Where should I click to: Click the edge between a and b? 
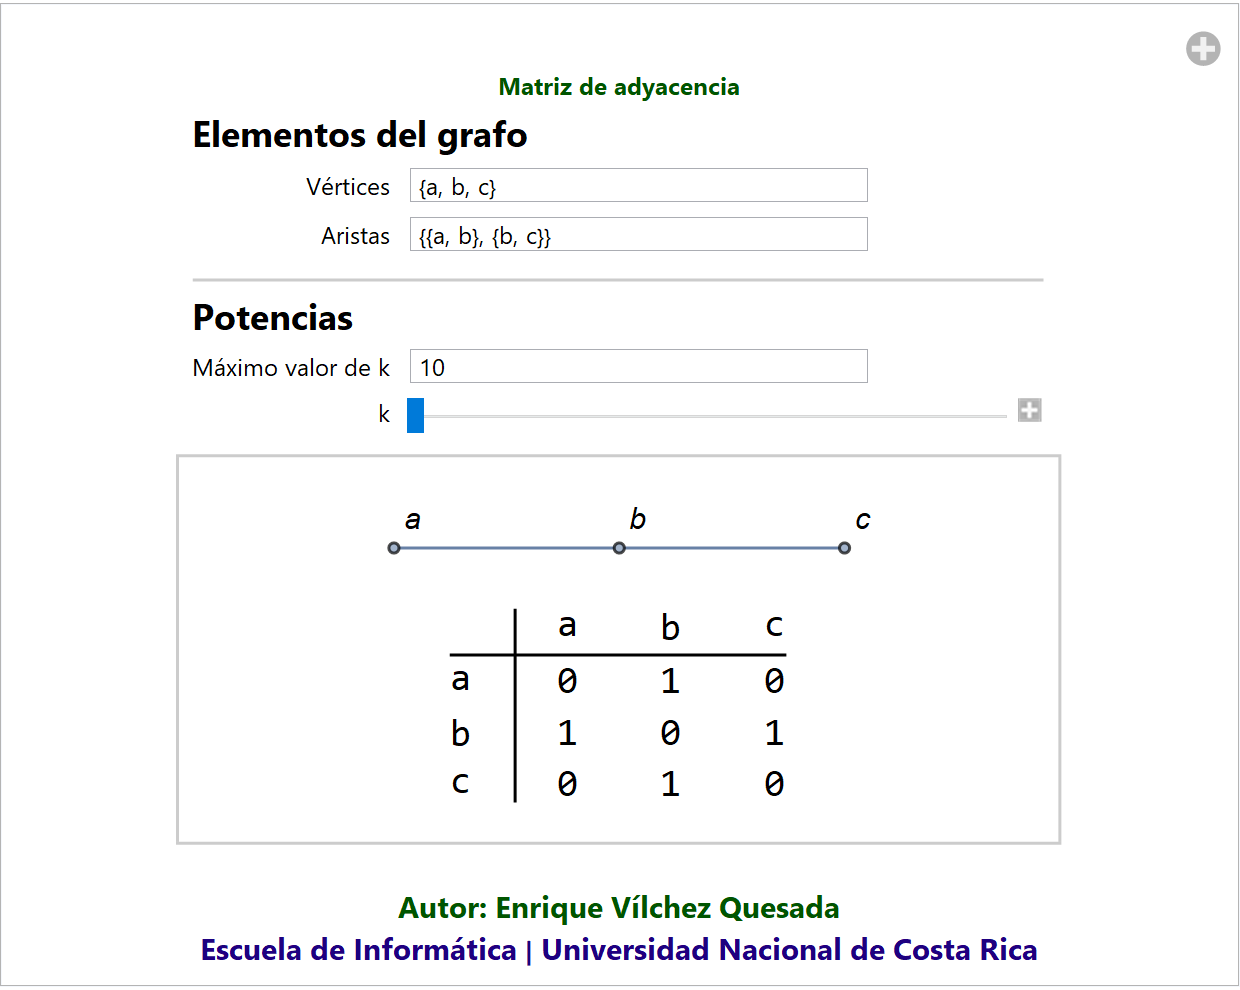tap(506, 548)
